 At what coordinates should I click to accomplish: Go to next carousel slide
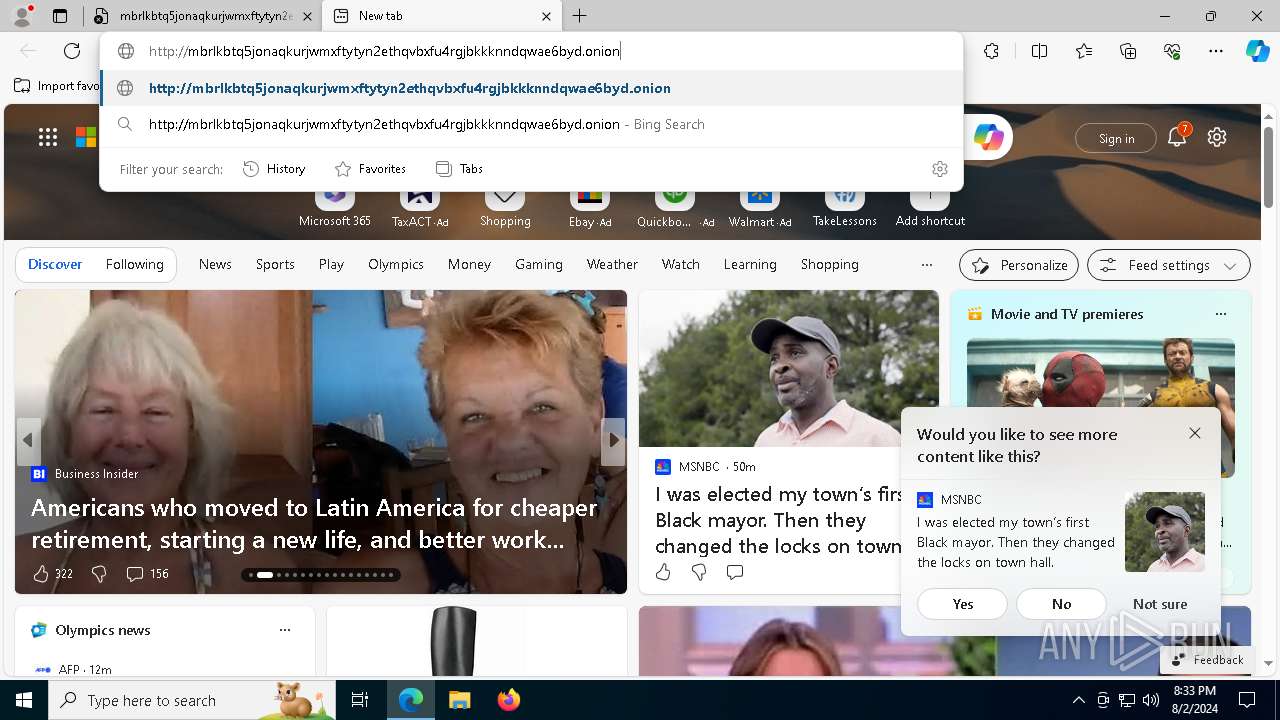(x=613, y=440)
